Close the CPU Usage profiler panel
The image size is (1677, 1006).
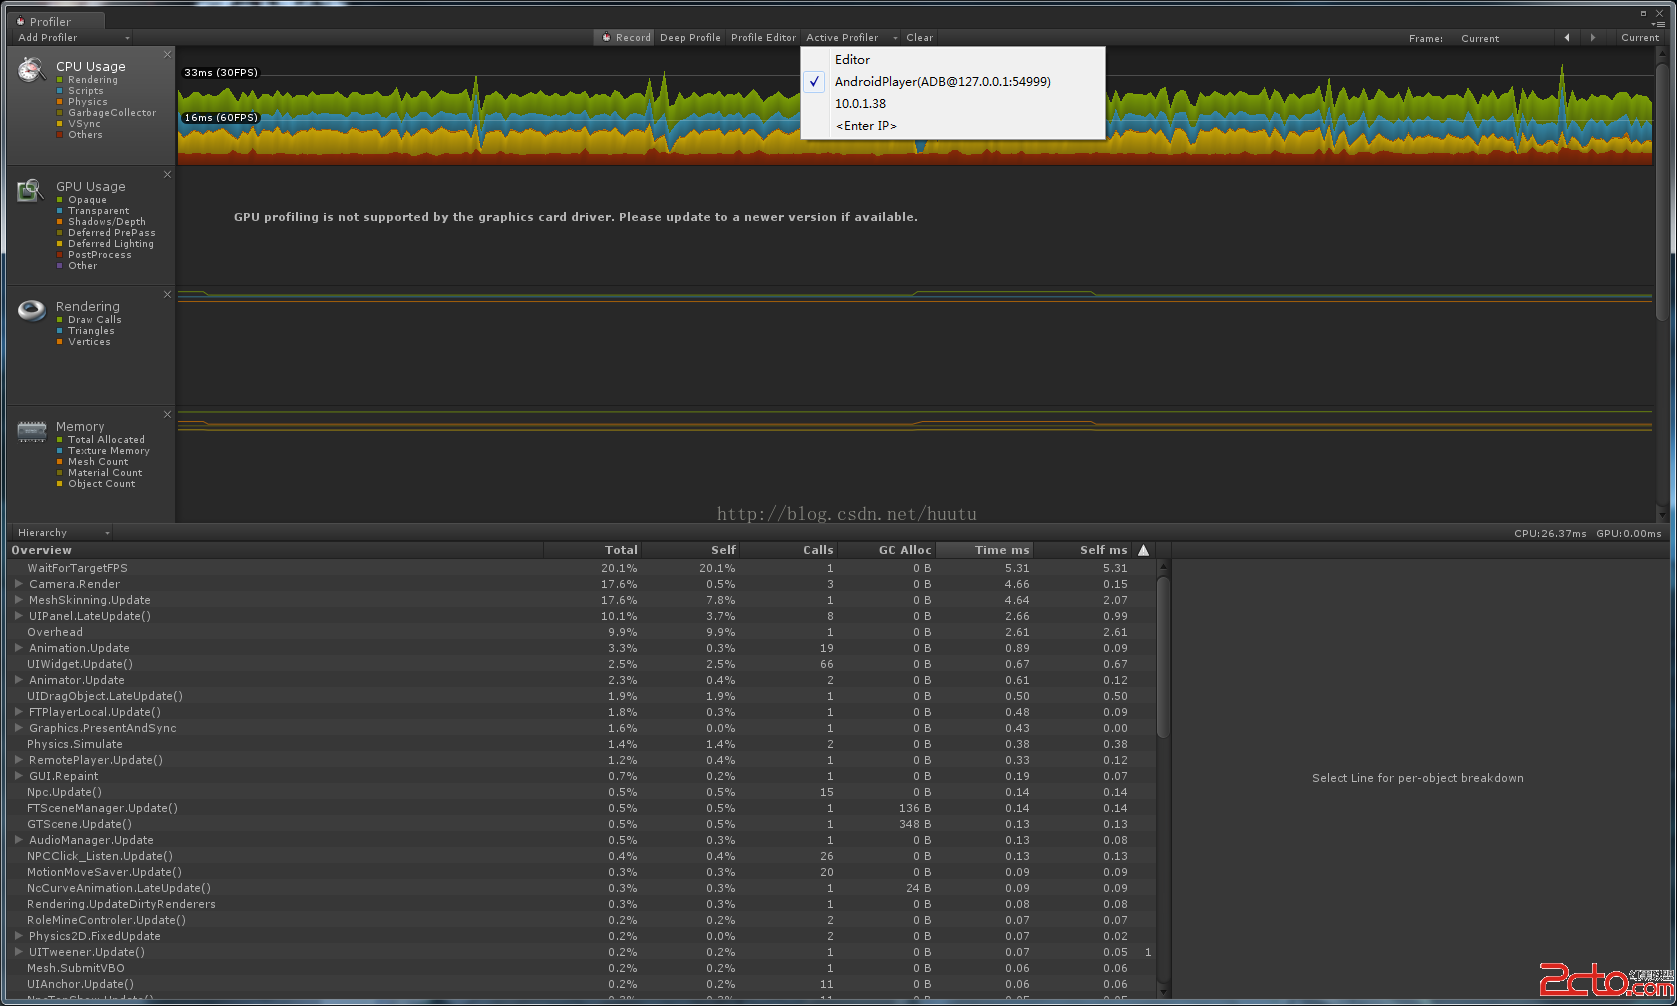(x=167, y=54)
